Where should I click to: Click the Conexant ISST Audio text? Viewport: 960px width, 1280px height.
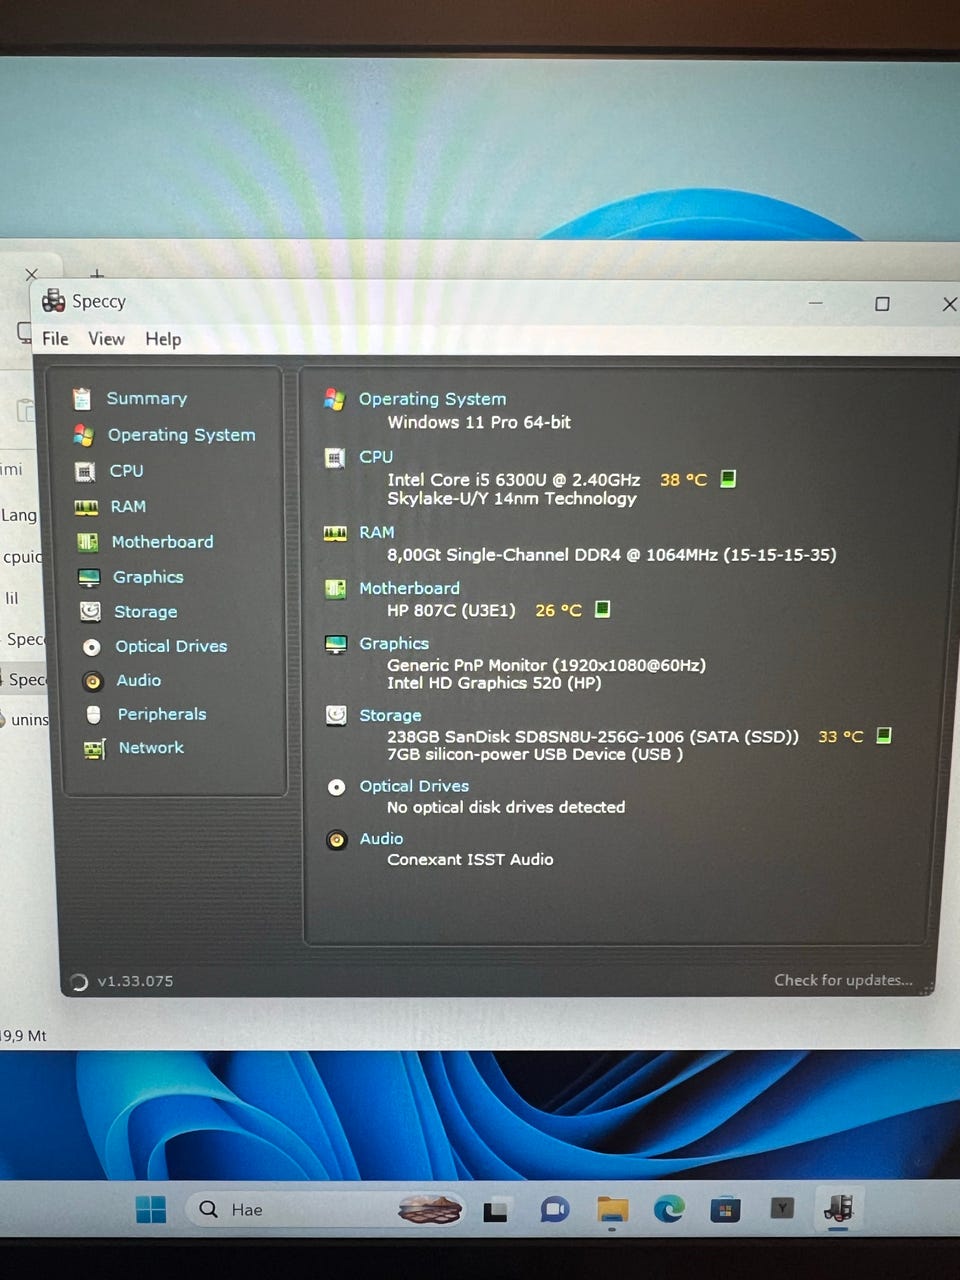(x=470, y=860)
